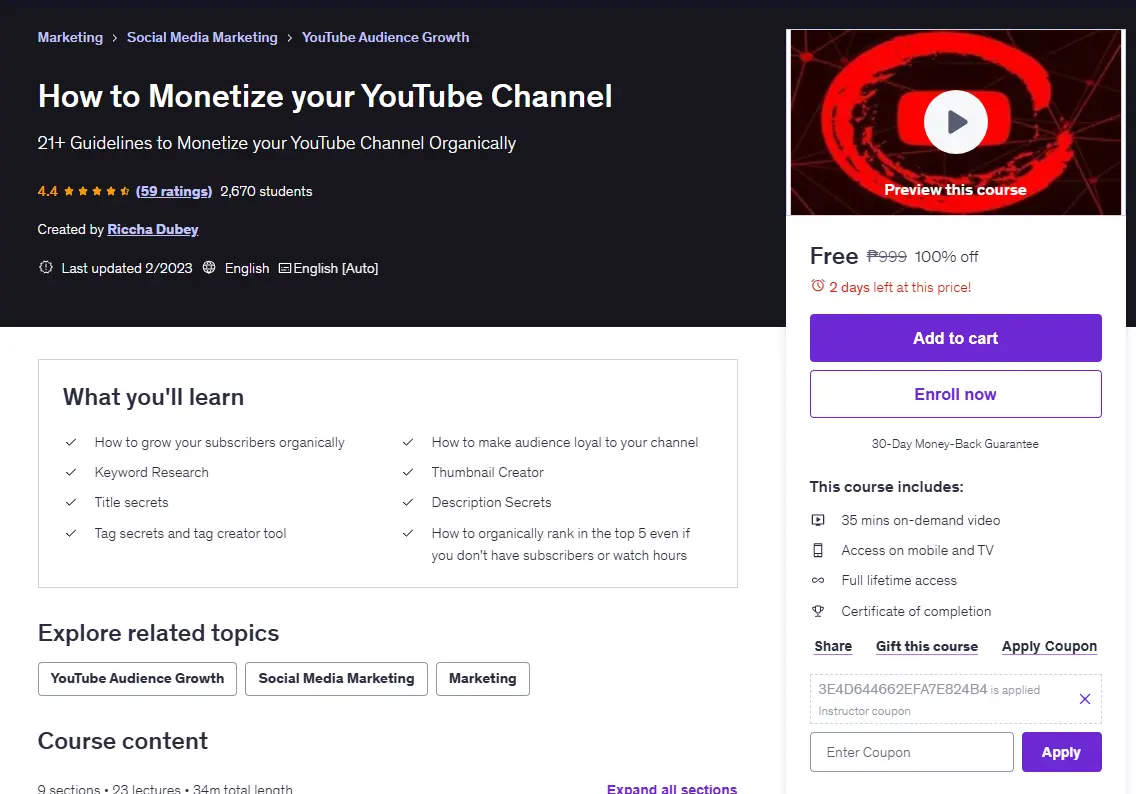Screen dimensions: 1136x794
Task: Click 'Certificate of completion' text
Action: point(916,611)
